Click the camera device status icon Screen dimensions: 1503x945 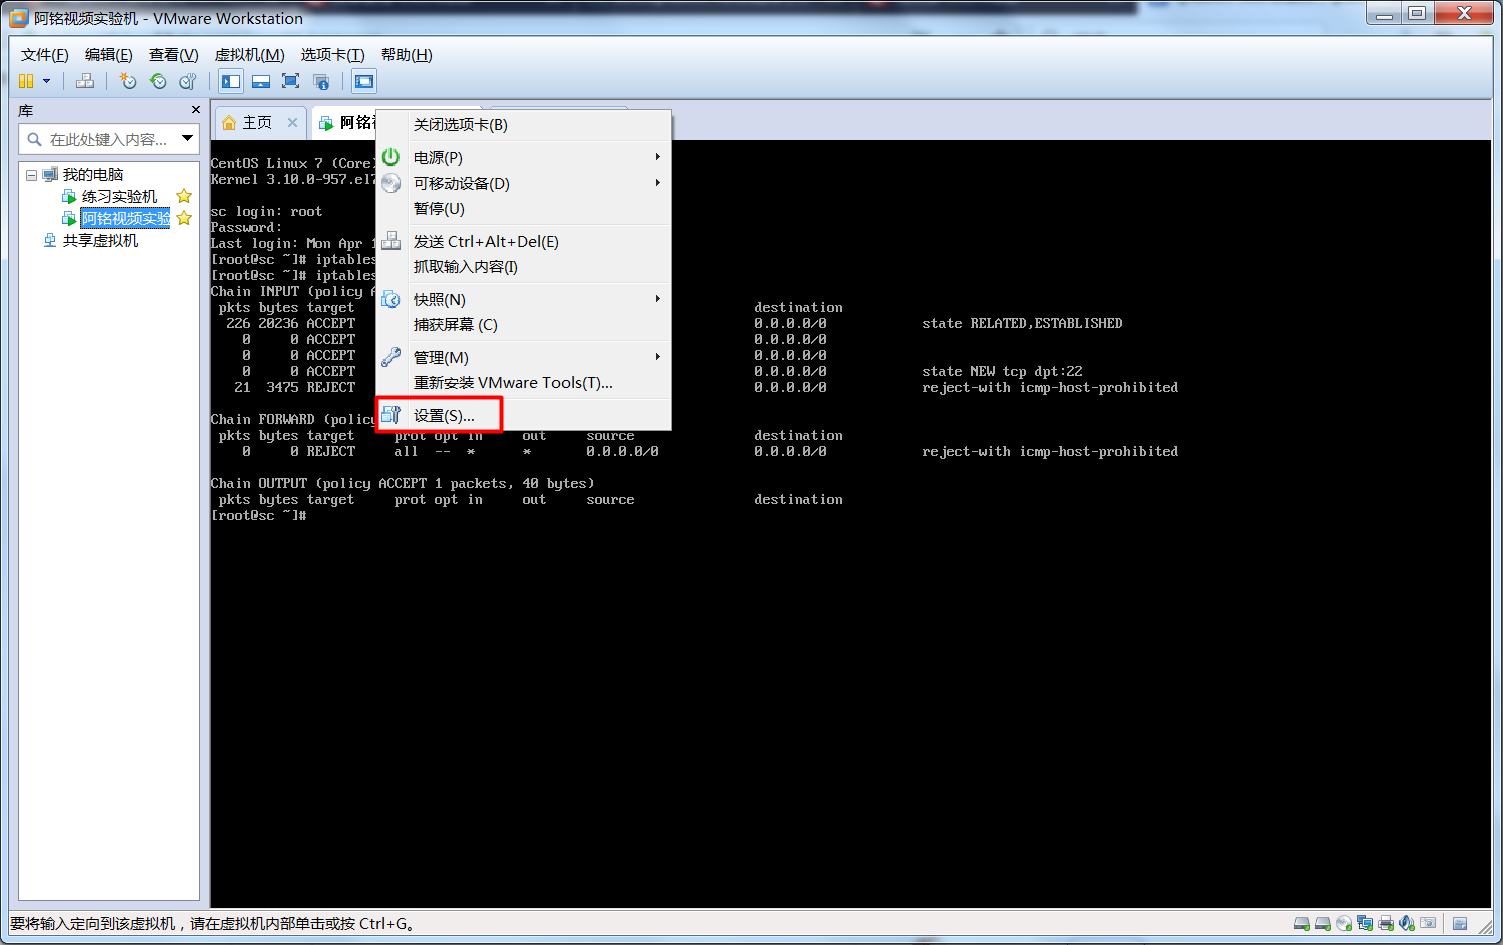point(1428,923)
